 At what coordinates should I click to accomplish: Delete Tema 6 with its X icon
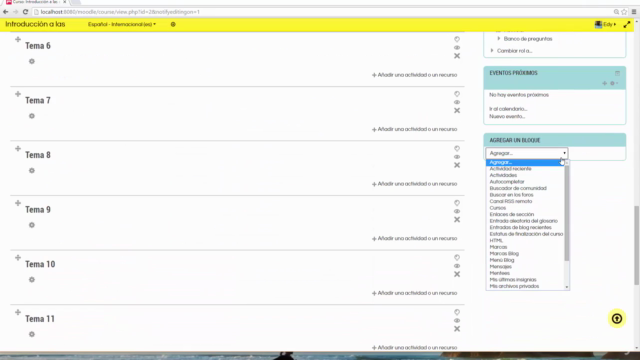pos(457,56)
